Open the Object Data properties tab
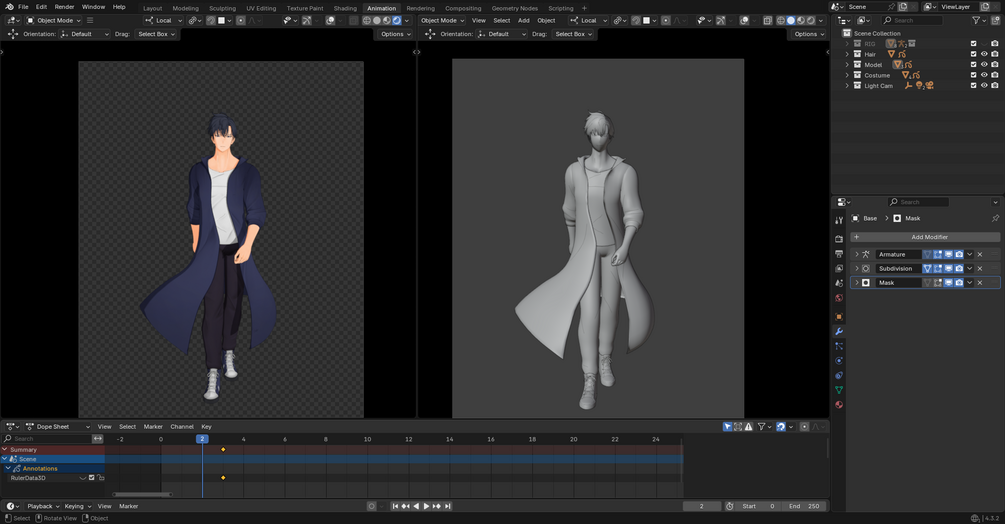1005x524 pixels. tap(838, 390)
